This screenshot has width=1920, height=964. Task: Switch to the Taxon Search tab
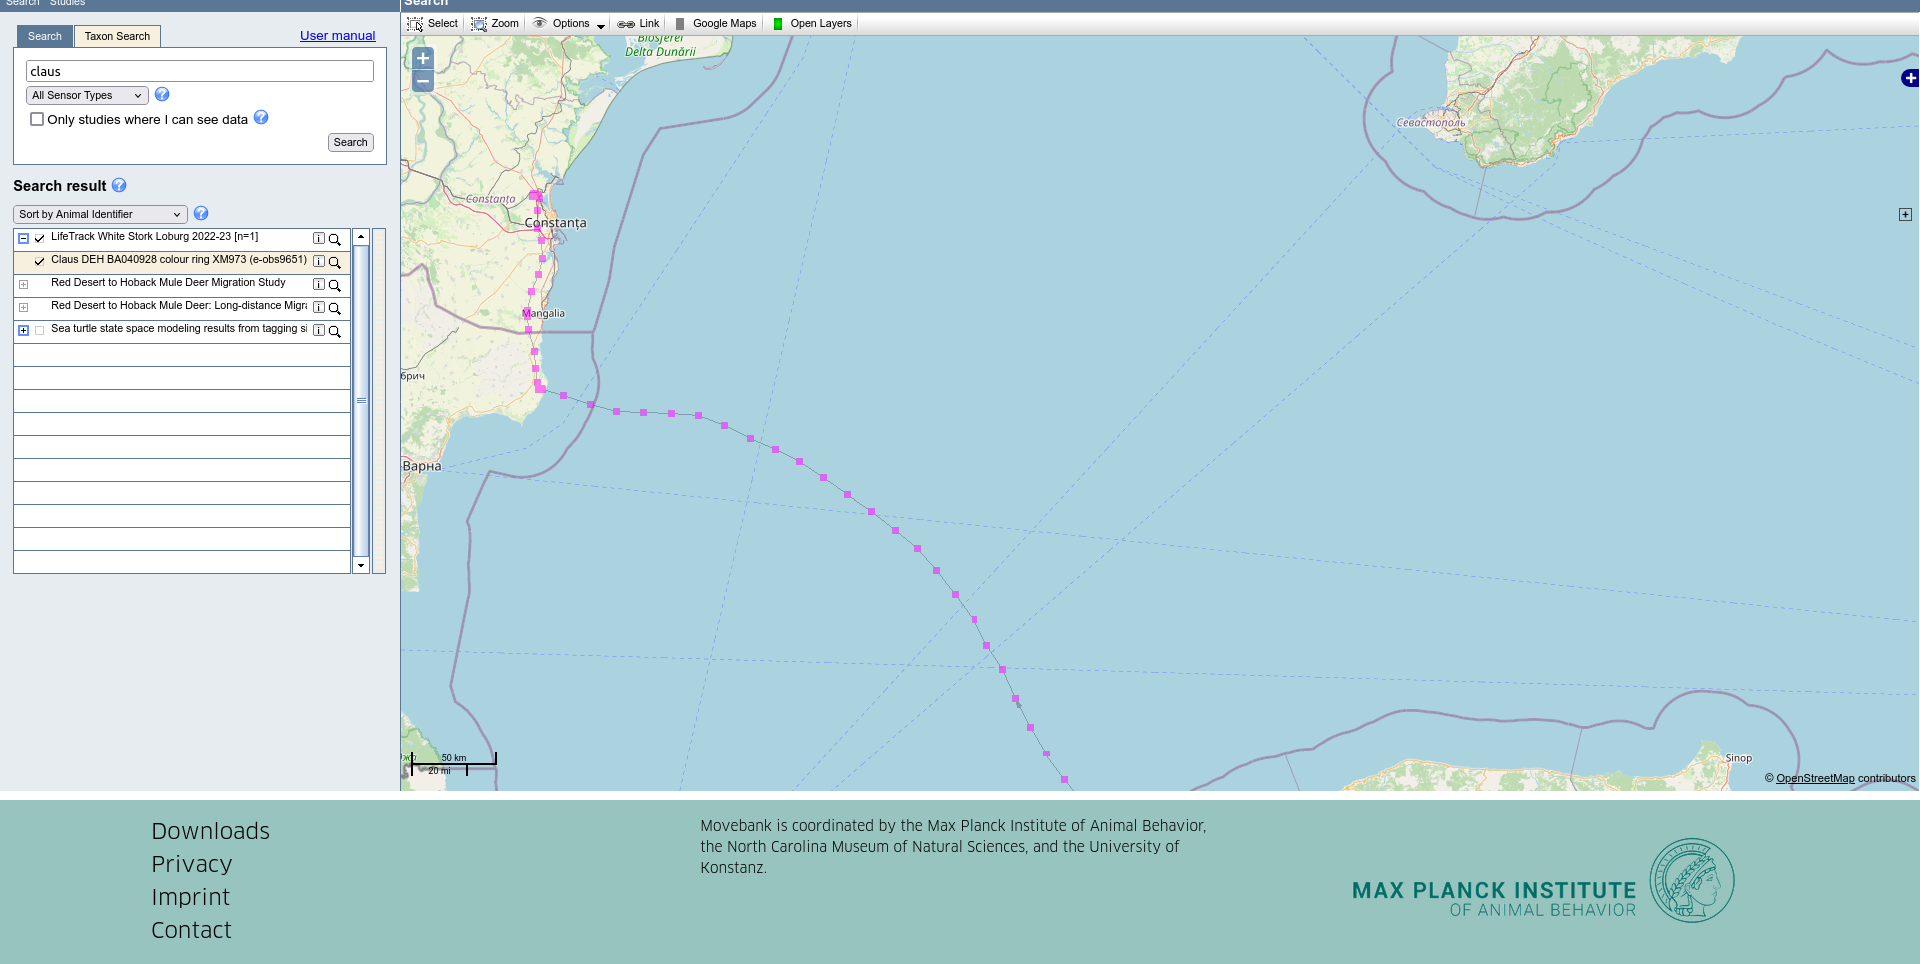point(117,37)
